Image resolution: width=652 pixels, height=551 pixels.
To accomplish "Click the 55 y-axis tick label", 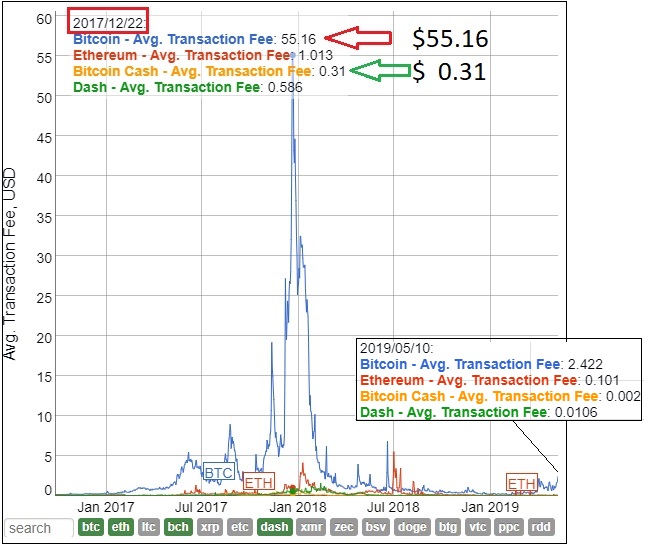I will (44, 58).
